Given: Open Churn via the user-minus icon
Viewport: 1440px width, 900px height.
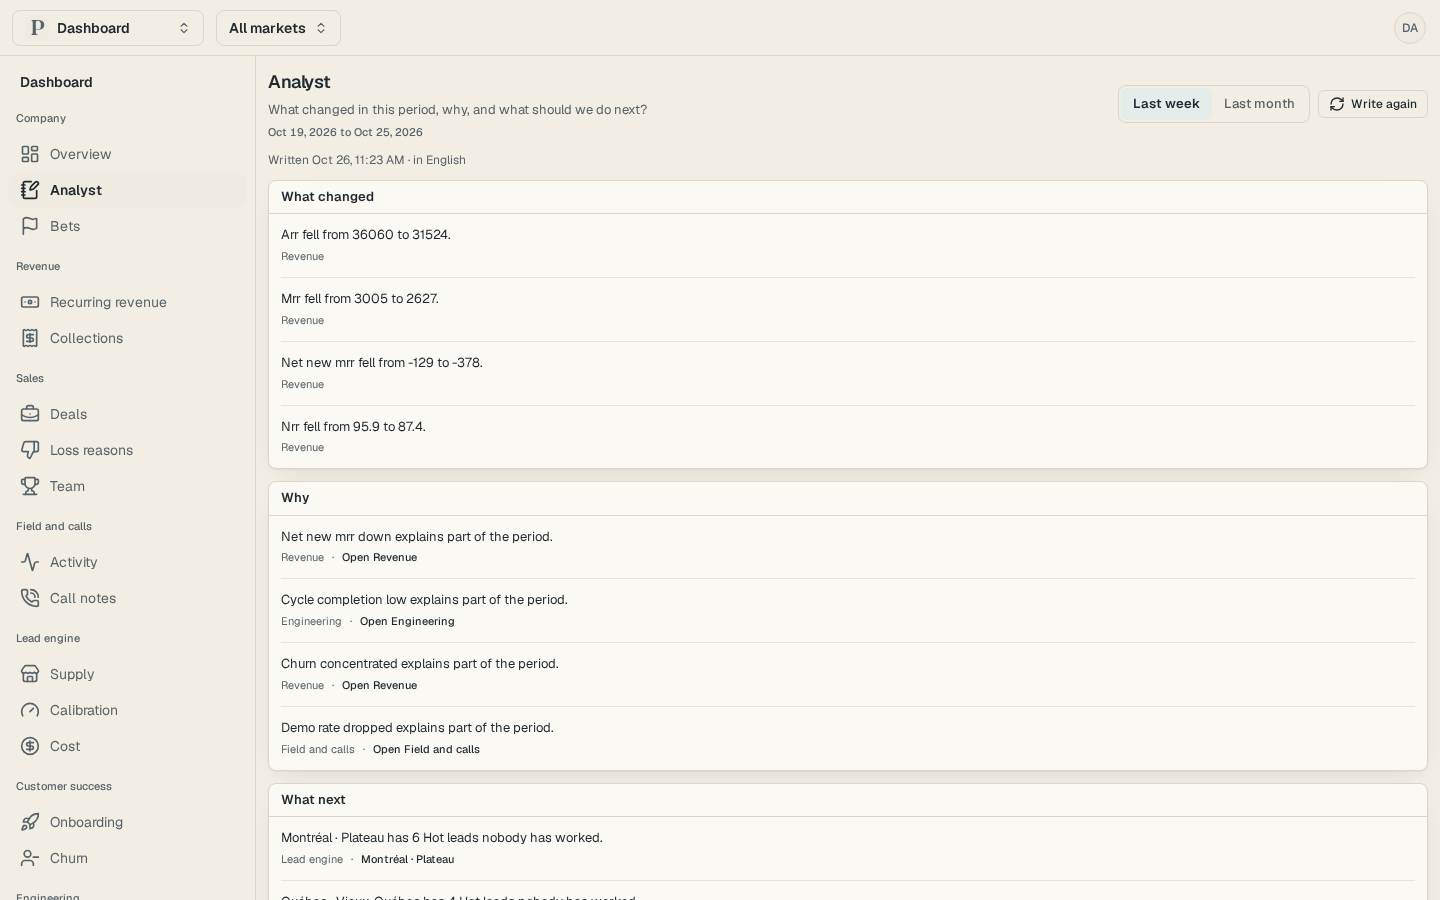Looking at the screenshot, I should (x=30, y=858).
